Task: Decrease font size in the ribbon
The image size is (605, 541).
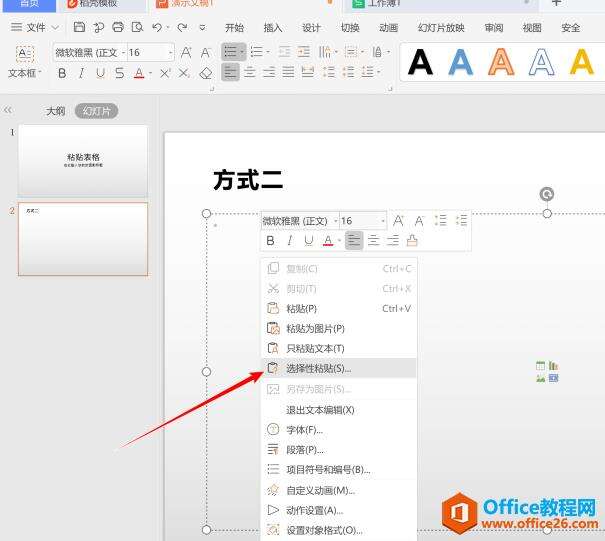Action: click(x=206, y=52)
